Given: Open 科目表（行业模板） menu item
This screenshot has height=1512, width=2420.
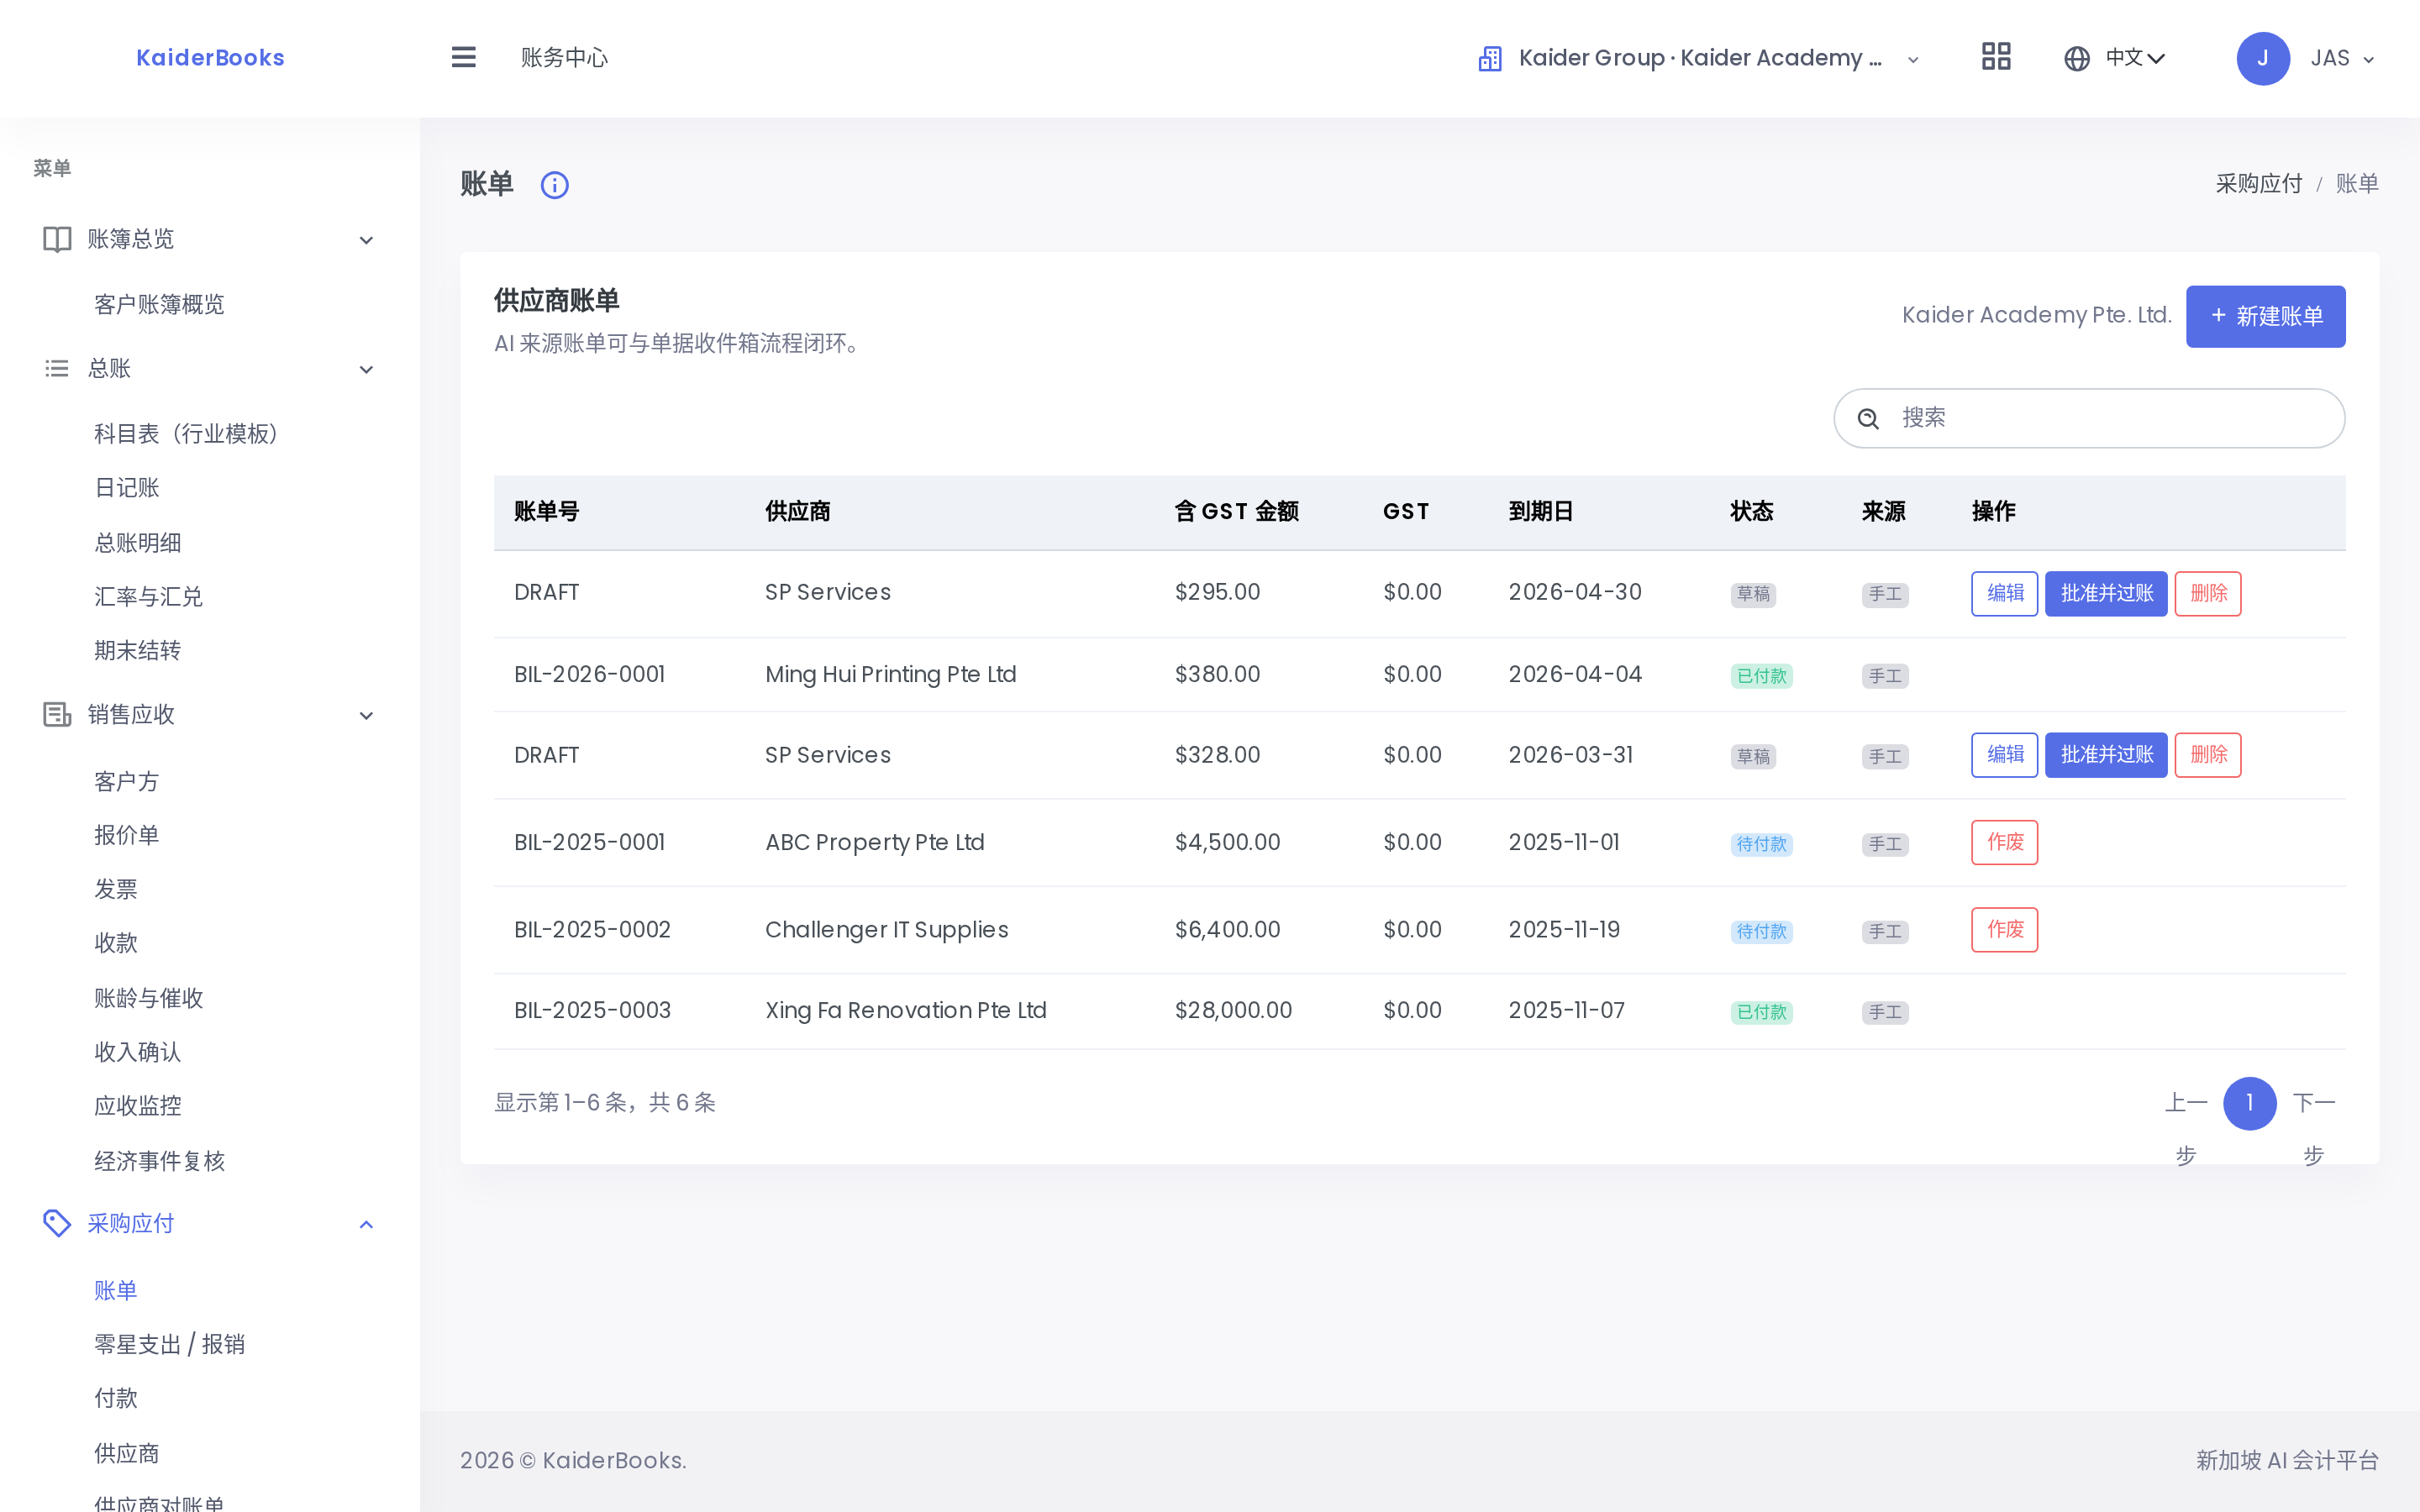Looking at the screenshot, I should [x=189, y=434].
